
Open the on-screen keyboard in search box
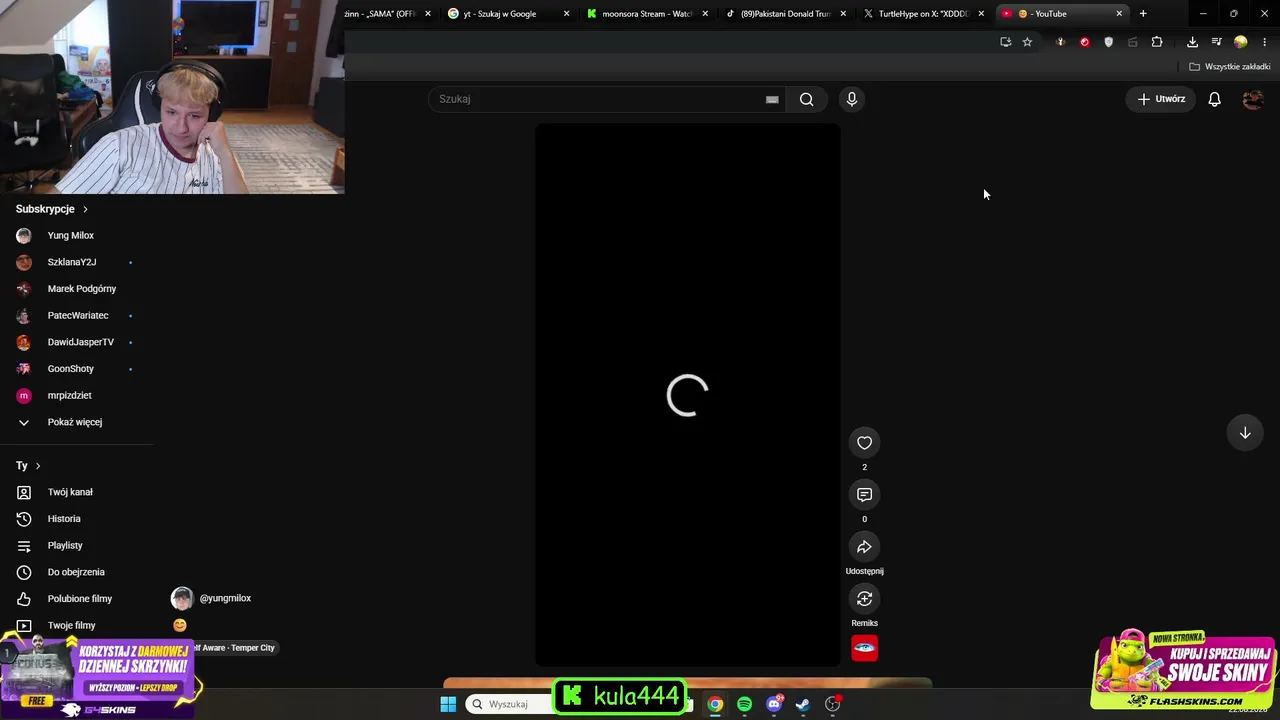(x=772, y=99)
